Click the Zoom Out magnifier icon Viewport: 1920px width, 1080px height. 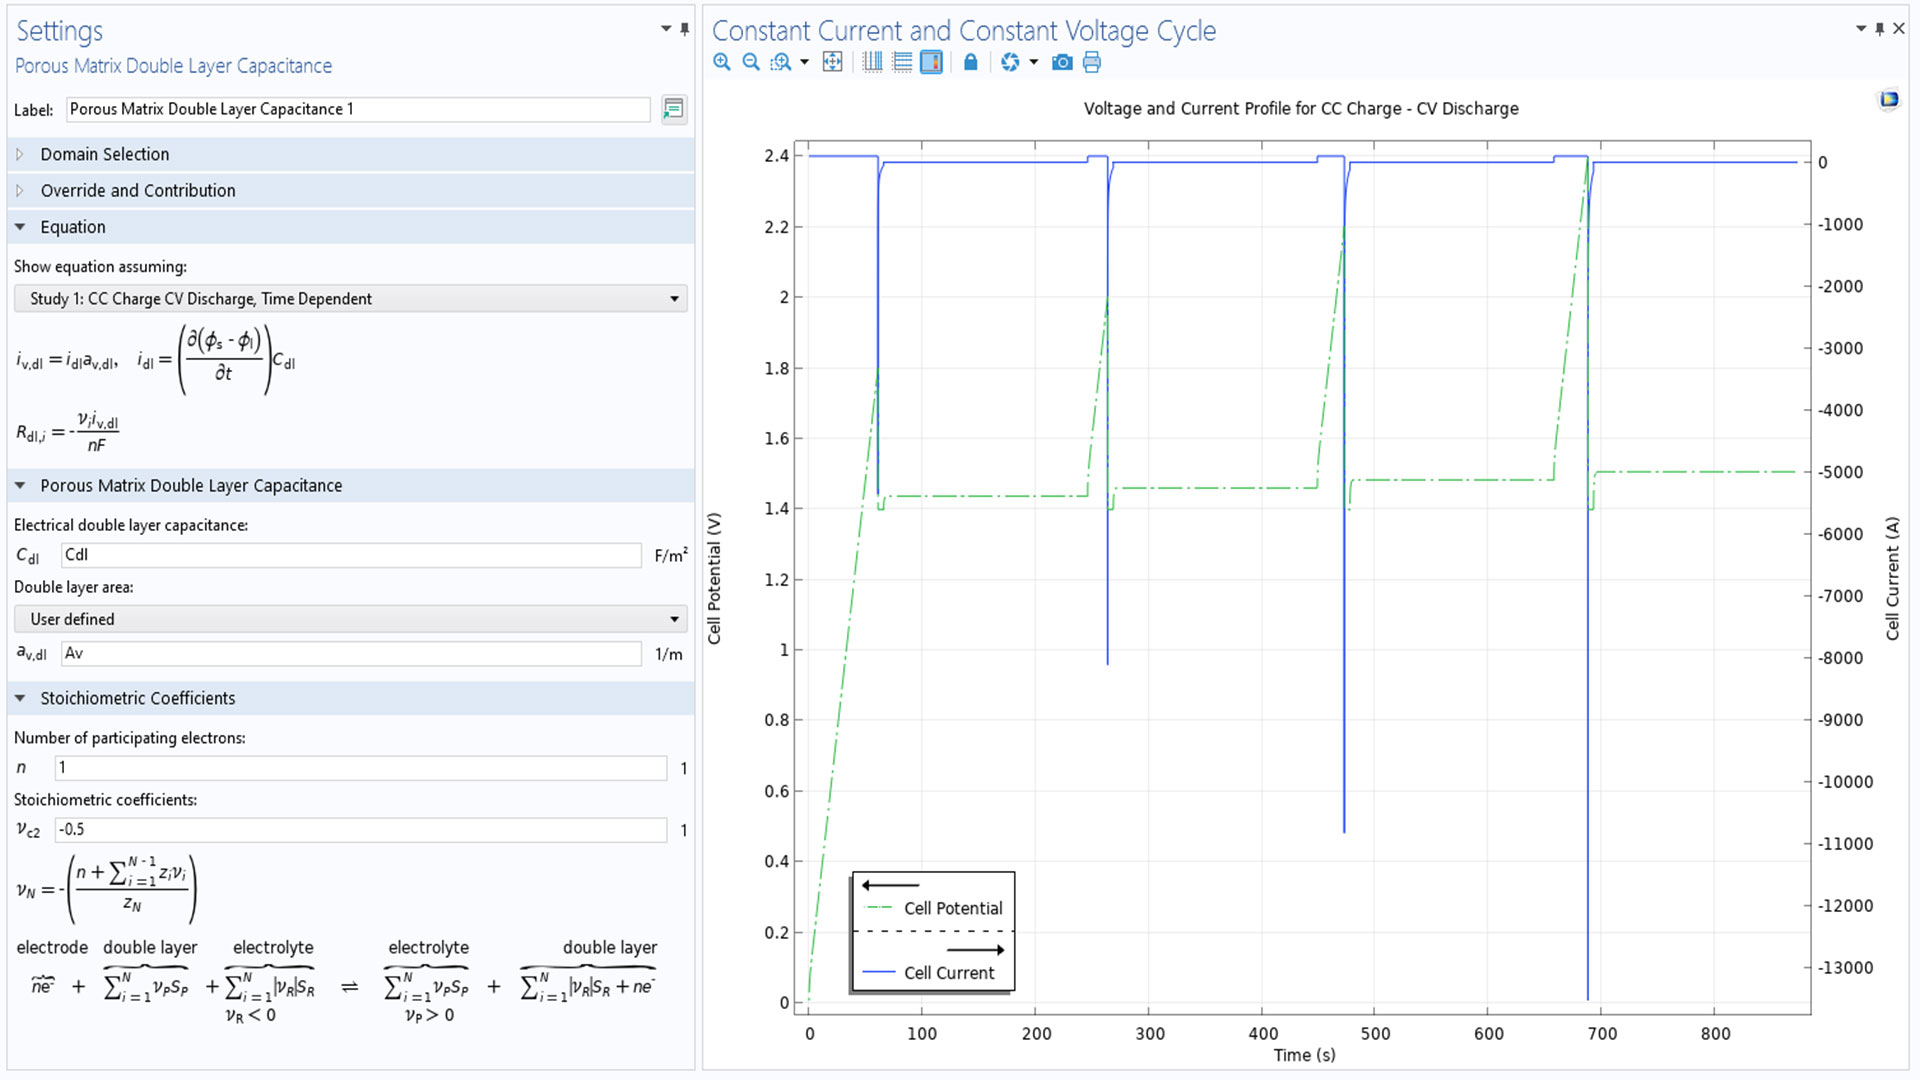pos(751,62)
